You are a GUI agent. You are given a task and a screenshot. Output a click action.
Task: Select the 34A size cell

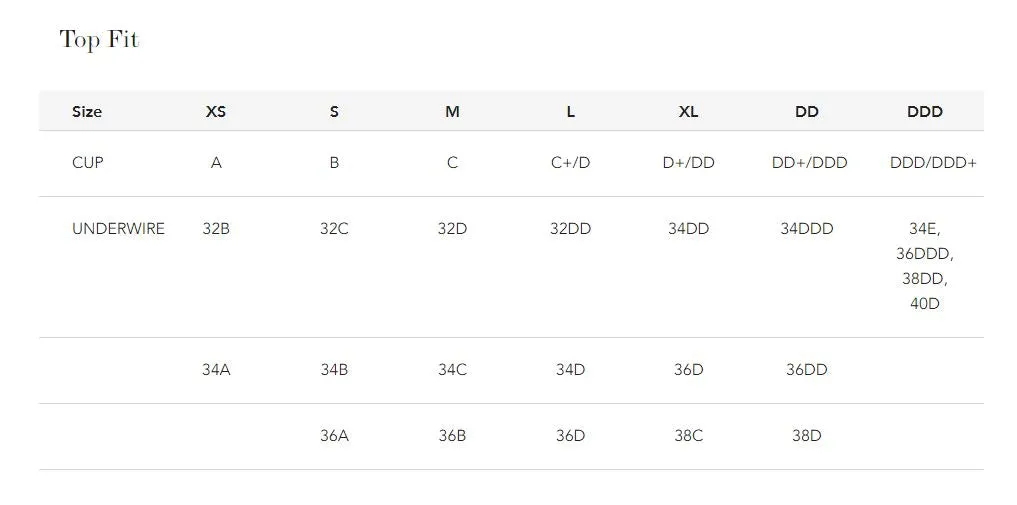tap(216, 370)
